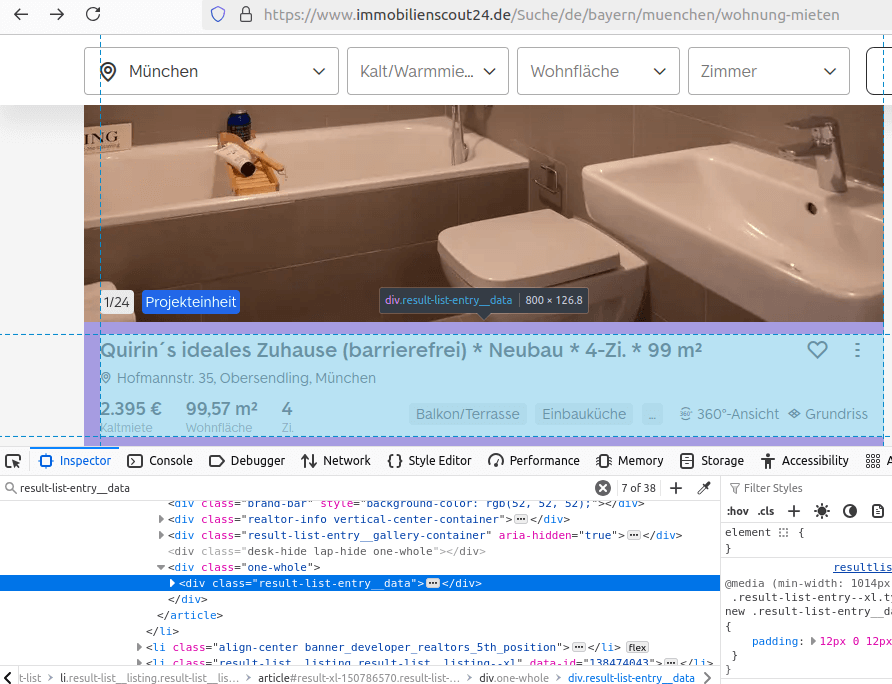
Task: Navigate breadcrumbs right with arrow
Action: [x=708, y=678]
